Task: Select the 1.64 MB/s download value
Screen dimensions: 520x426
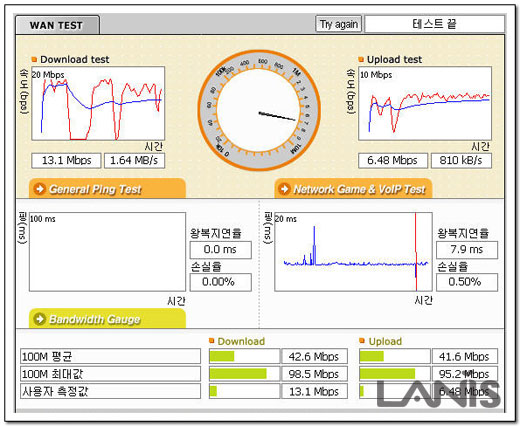Action: (x=134, y=161)
